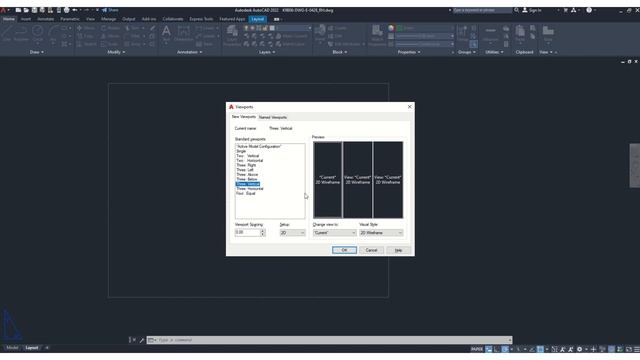This screenshot has height=360, width=640.
Task: Expand the Properties panel dropdown
Action: tap(409, 52)
